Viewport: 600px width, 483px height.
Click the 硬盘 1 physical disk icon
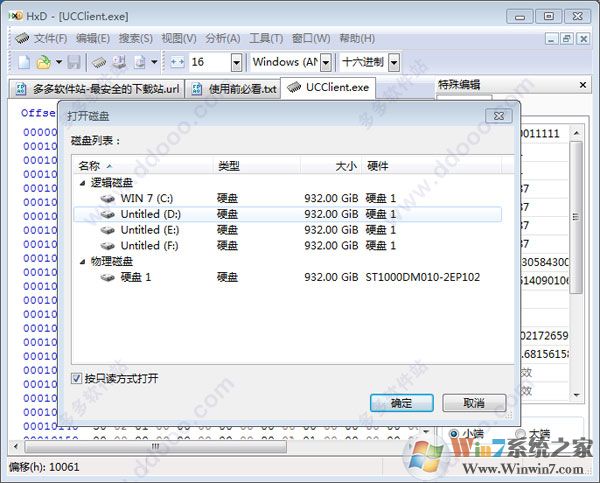pyautogui.click(x=108, y=277)
